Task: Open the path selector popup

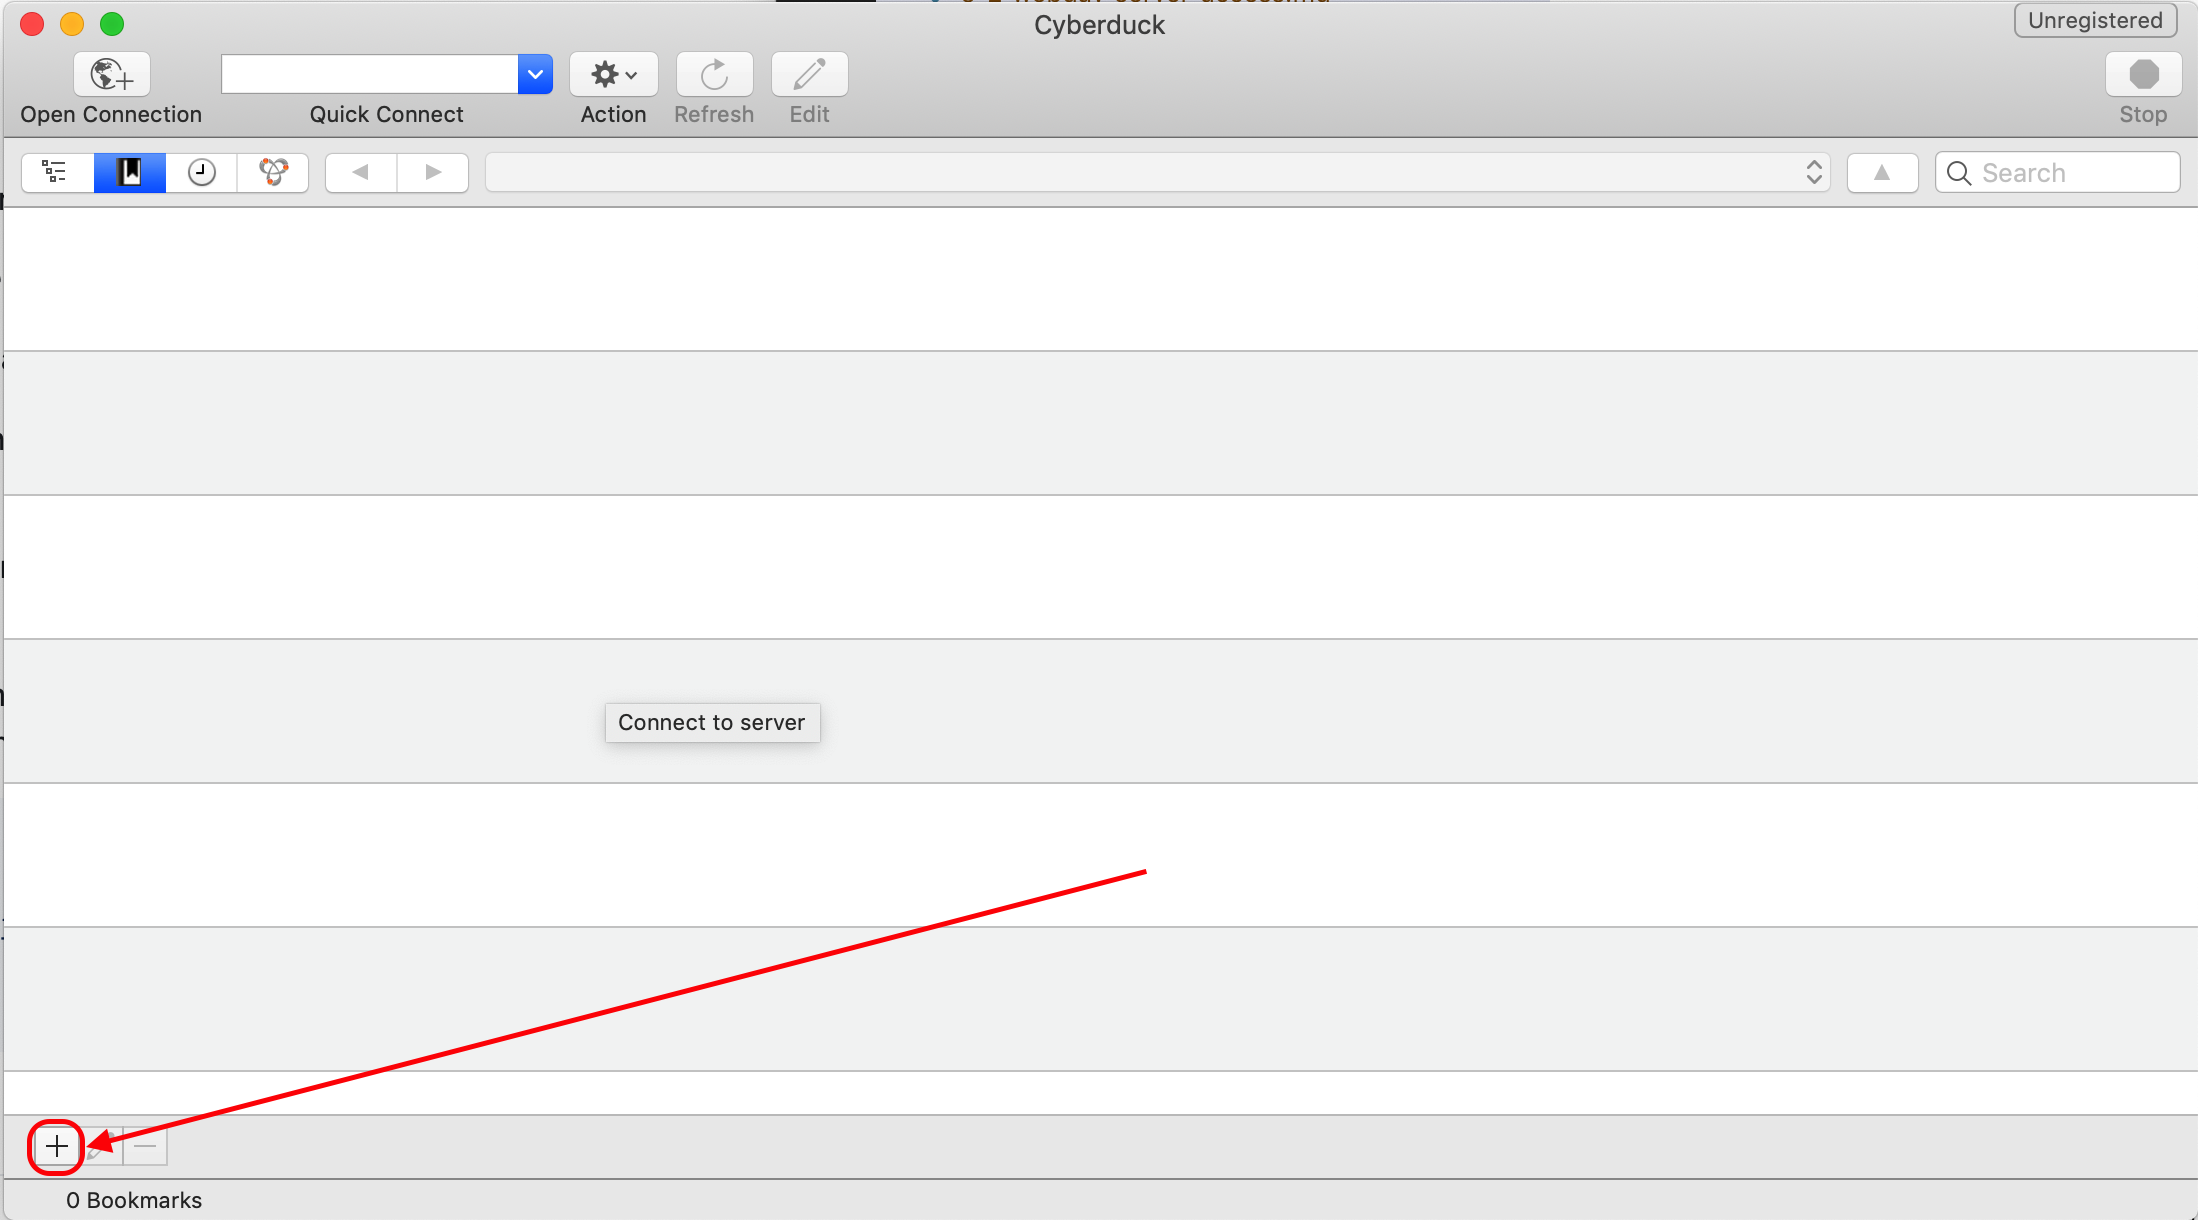Action: (1158, 172)
